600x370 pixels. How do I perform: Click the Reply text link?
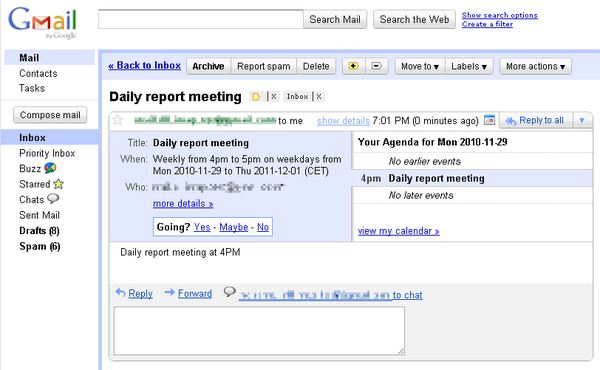(x=140, y=293)
